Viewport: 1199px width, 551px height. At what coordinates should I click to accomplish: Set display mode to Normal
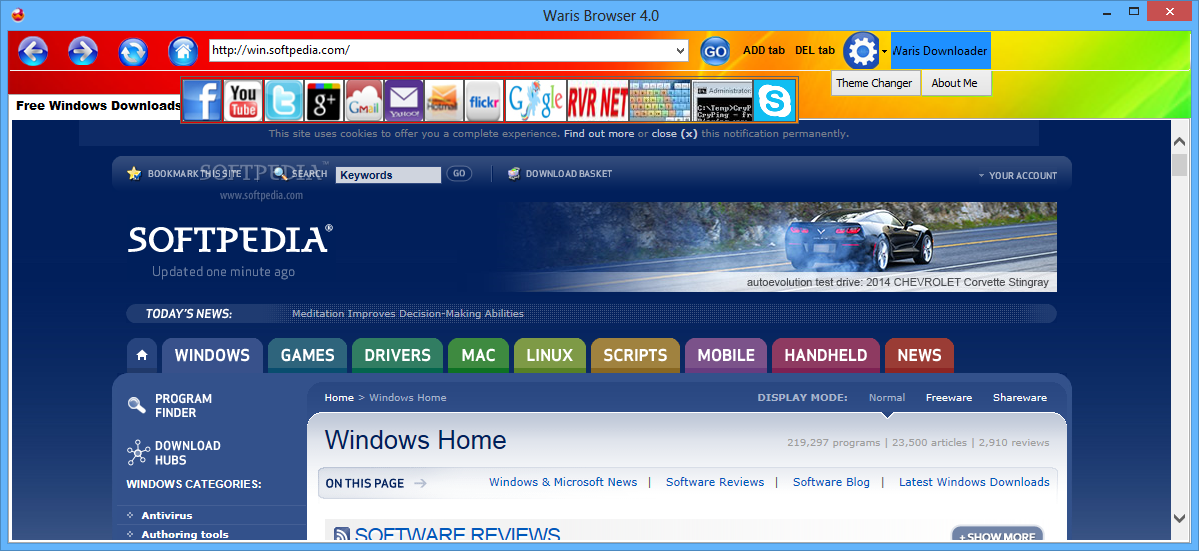tap(887, 397)
